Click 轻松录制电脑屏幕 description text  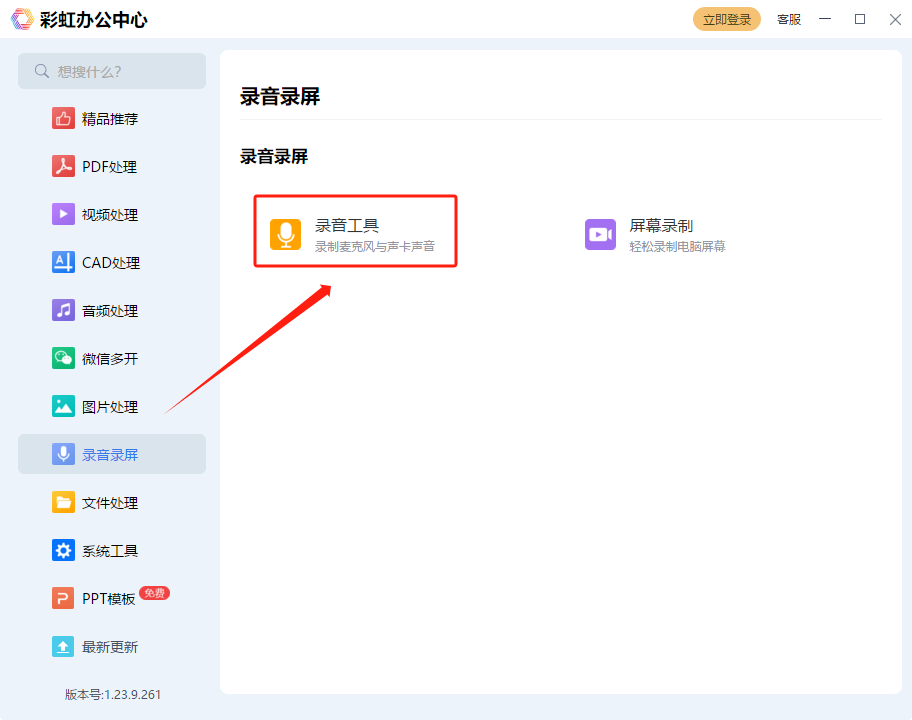tap(678, 247)
